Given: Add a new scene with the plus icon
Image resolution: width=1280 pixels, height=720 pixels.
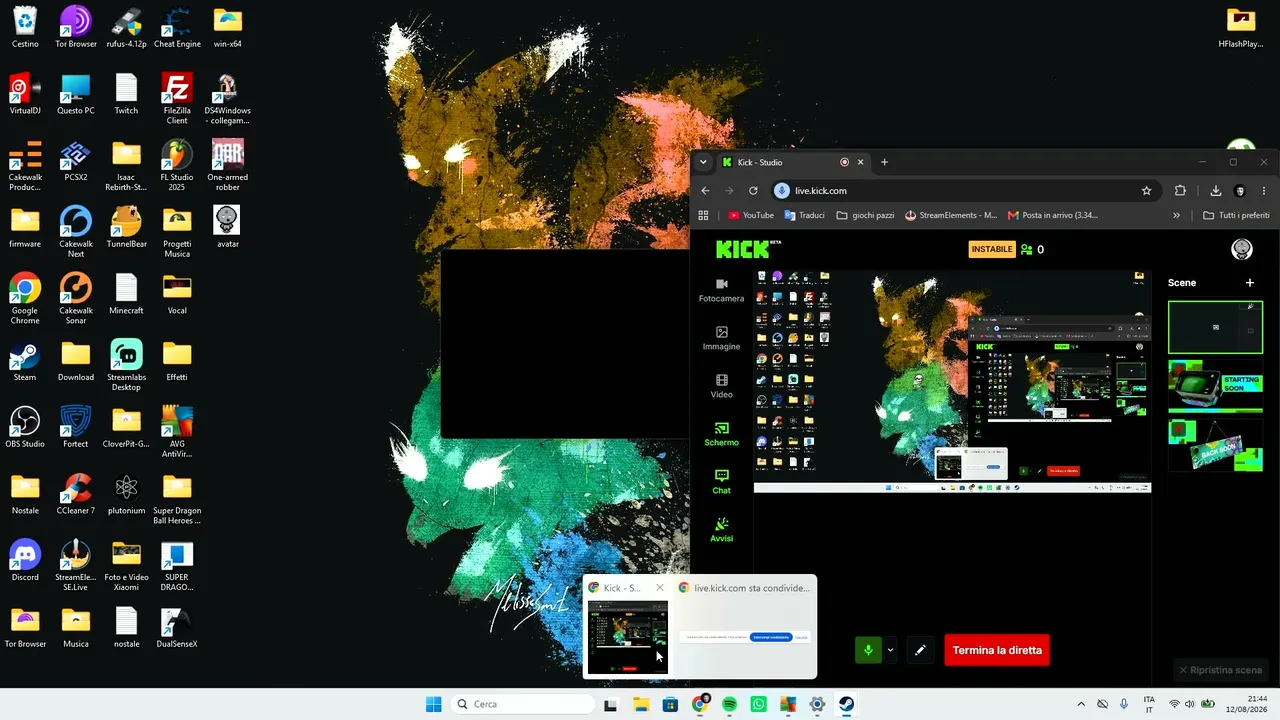Looking at the screenshot, I should click(1249, 283).
